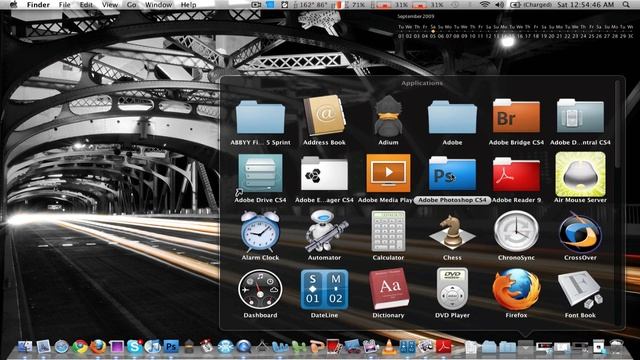The image size is (640, 360).
Task: Open the Edit menu
Action: click(x=86, y=4)
